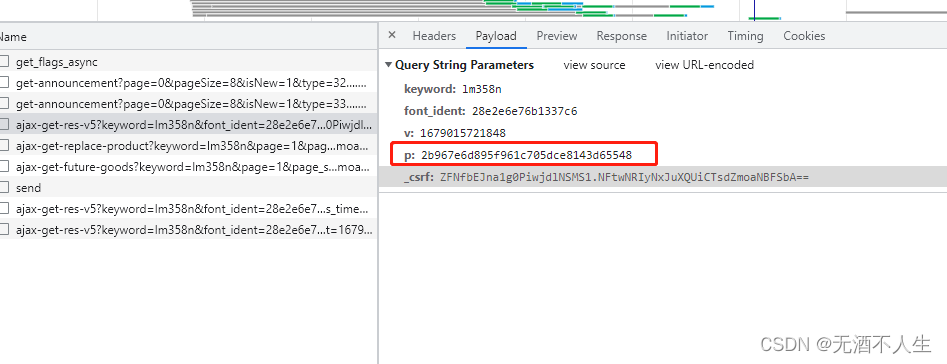Tick checkbox of selected ajax-get-res-v5 request
Image resolution: width=947 pixels, height=364 pixels.
4,125
